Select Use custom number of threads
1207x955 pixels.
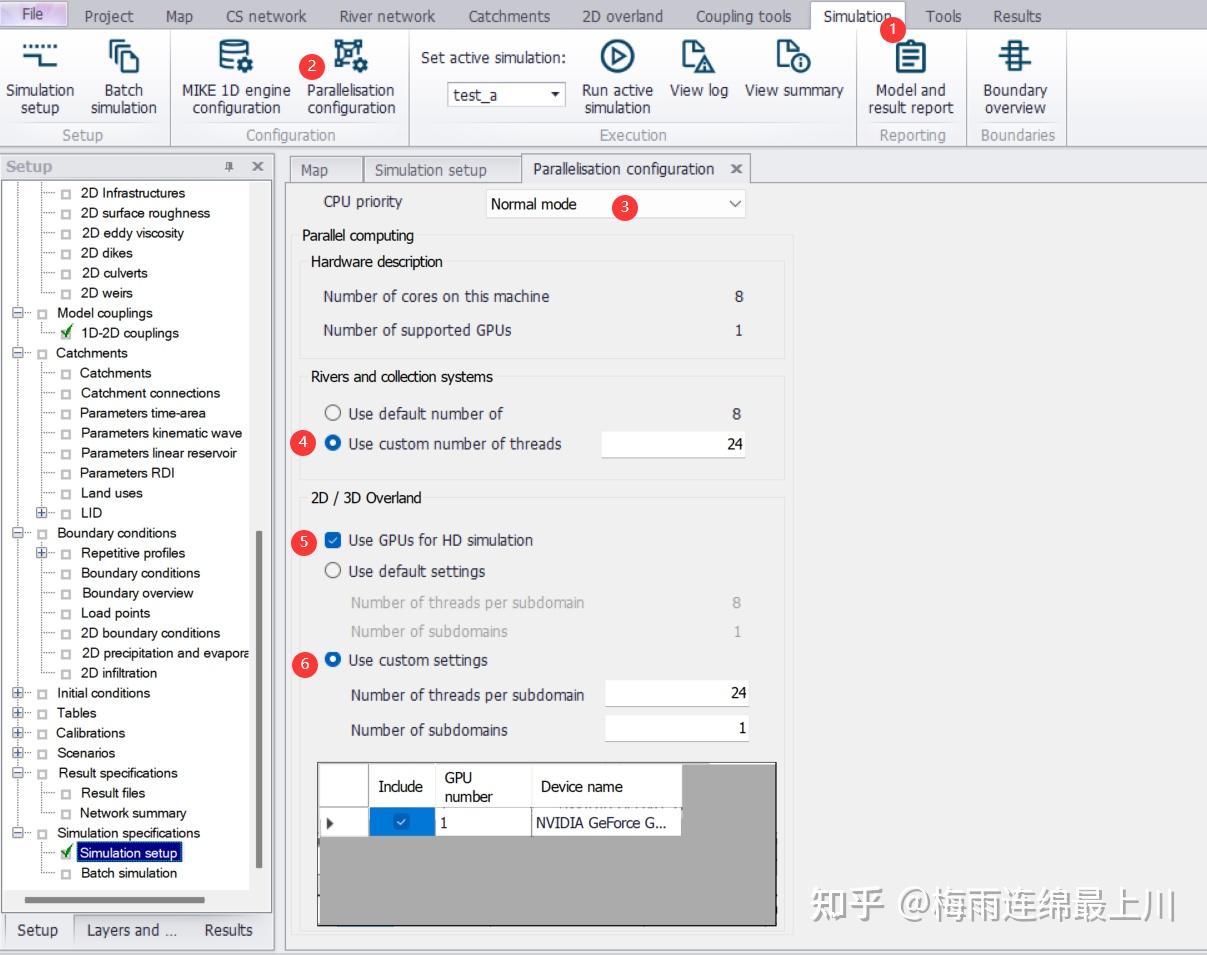click(333, 444)
